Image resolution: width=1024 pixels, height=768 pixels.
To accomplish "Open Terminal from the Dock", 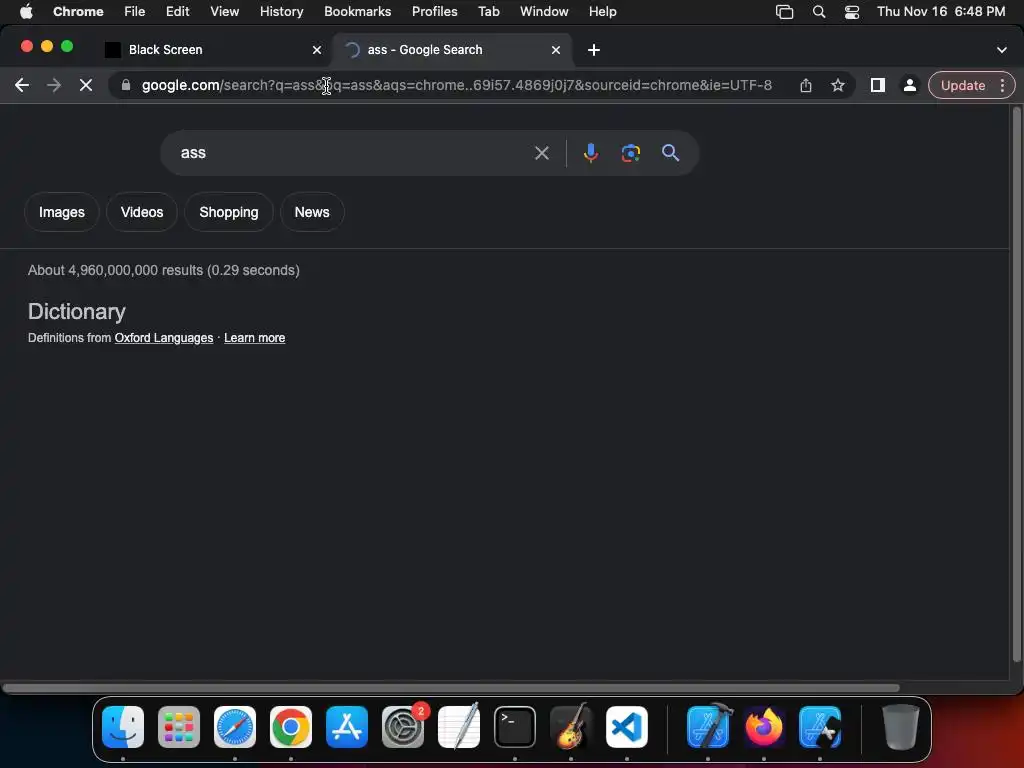I will click(515, 727).
